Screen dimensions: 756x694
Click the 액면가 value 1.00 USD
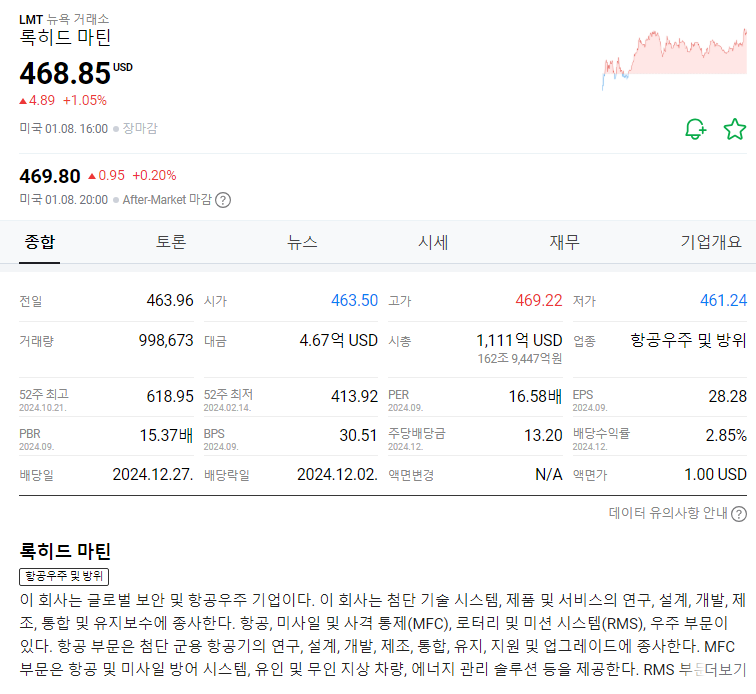(x=716, y=475)
